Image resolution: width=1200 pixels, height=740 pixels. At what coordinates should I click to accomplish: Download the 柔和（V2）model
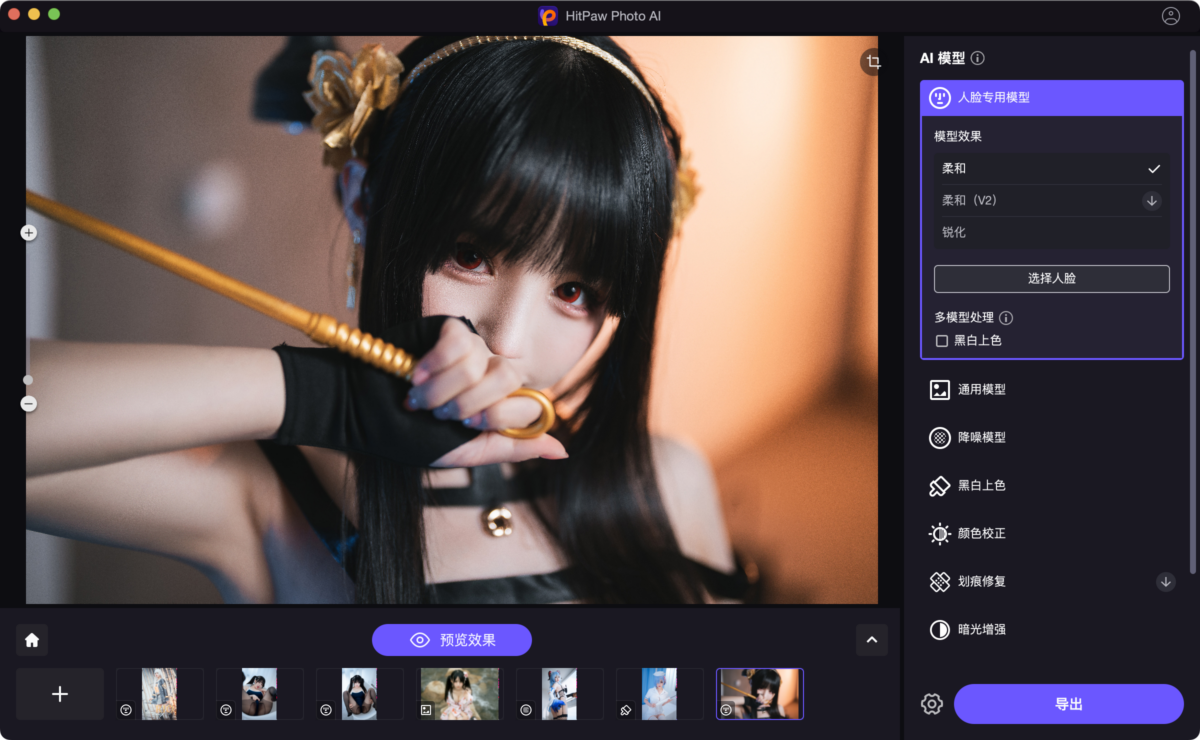tap(1152, 200)
